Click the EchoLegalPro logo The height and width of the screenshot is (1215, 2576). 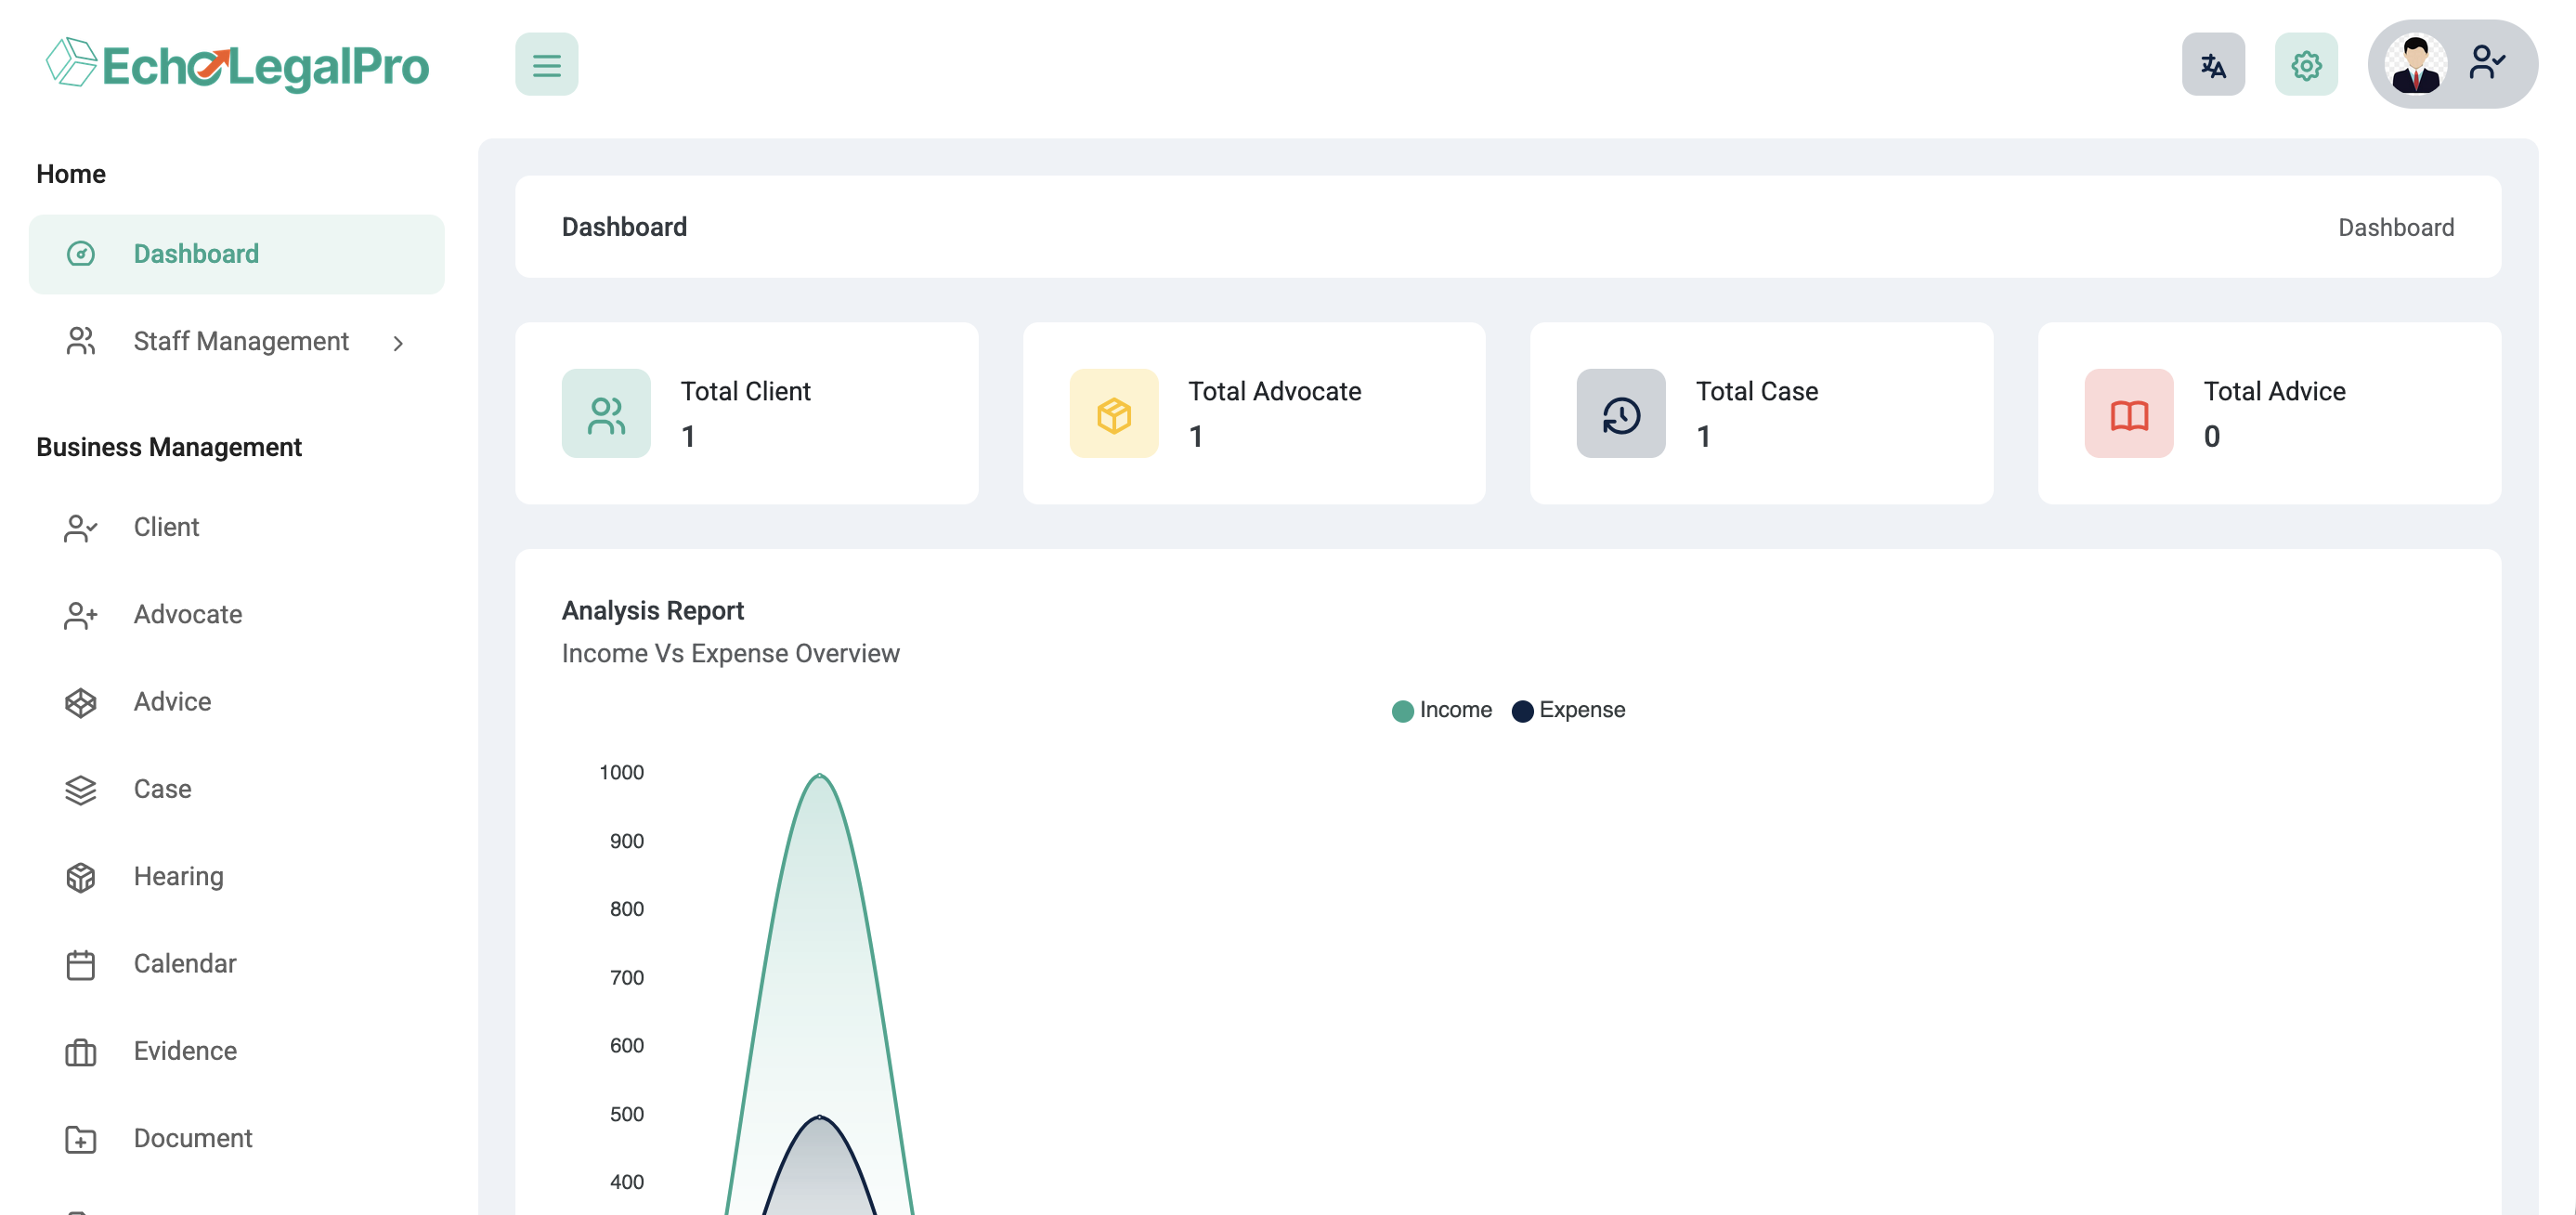click(x=238, y=65)
